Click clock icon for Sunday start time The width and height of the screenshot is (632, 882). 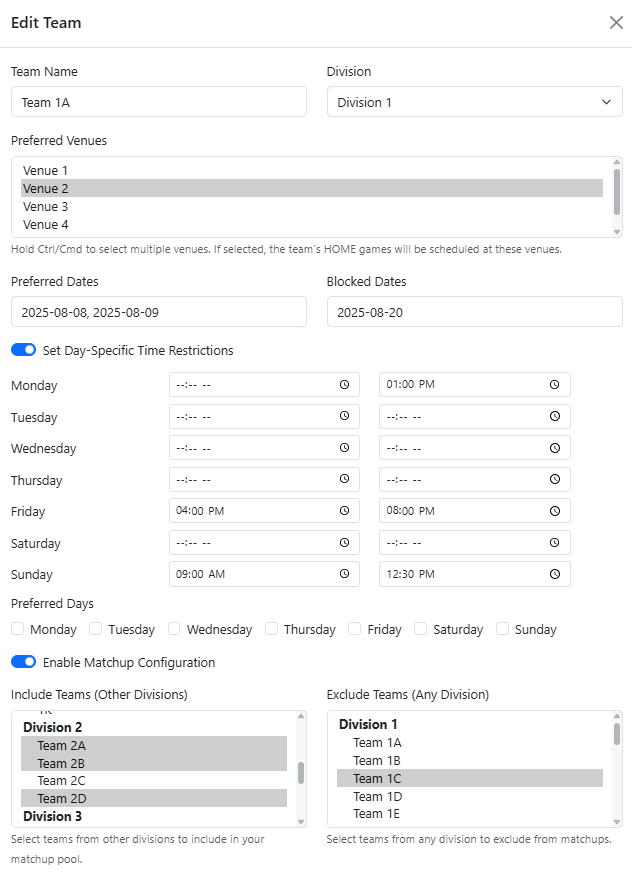point(344,574)
